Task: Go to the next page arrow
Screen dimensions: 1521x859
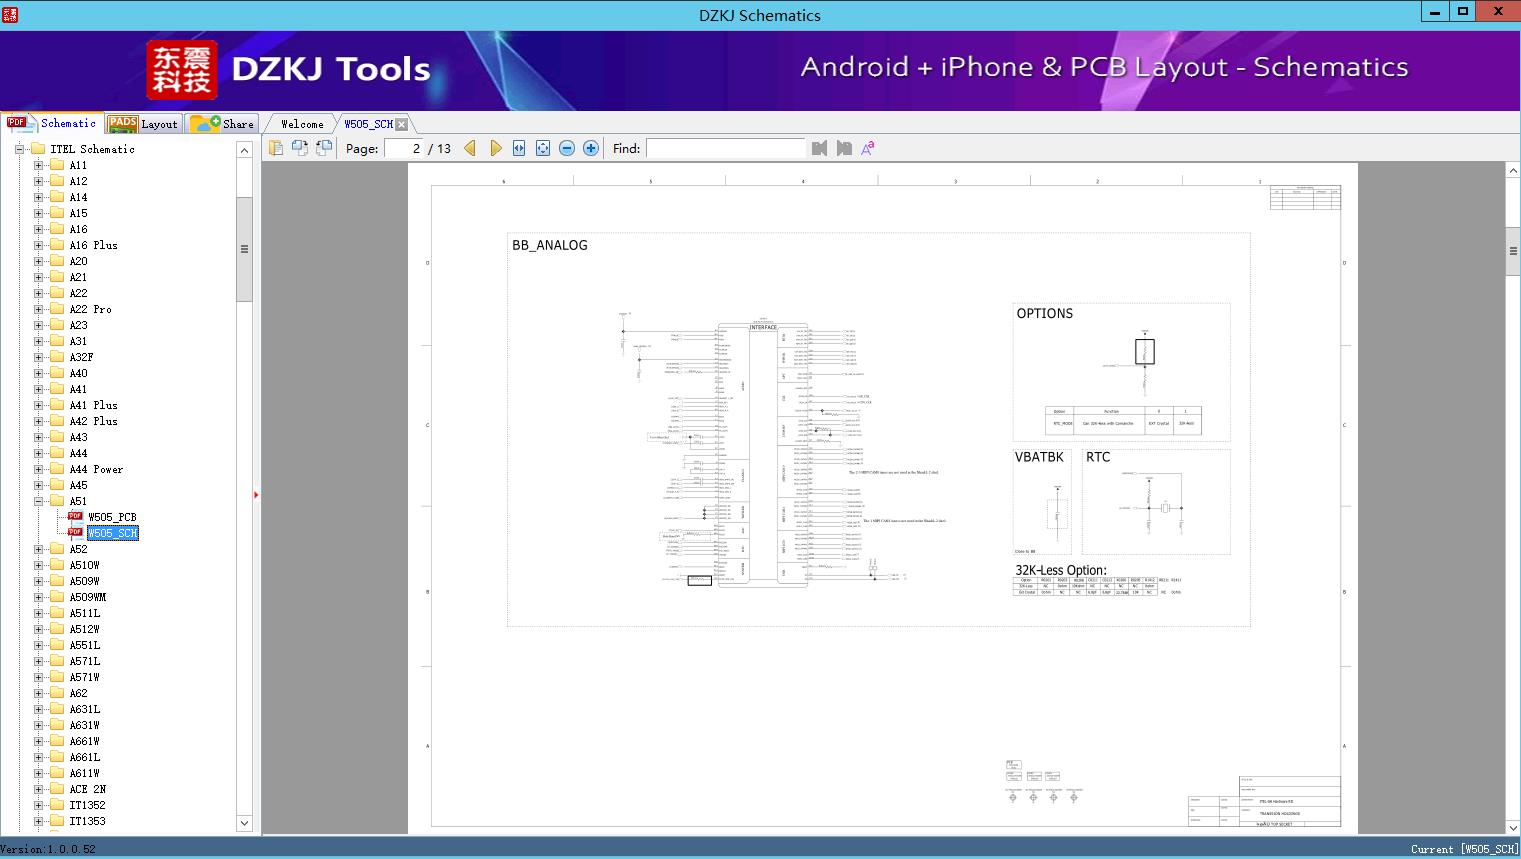Action: coord(495,148)
